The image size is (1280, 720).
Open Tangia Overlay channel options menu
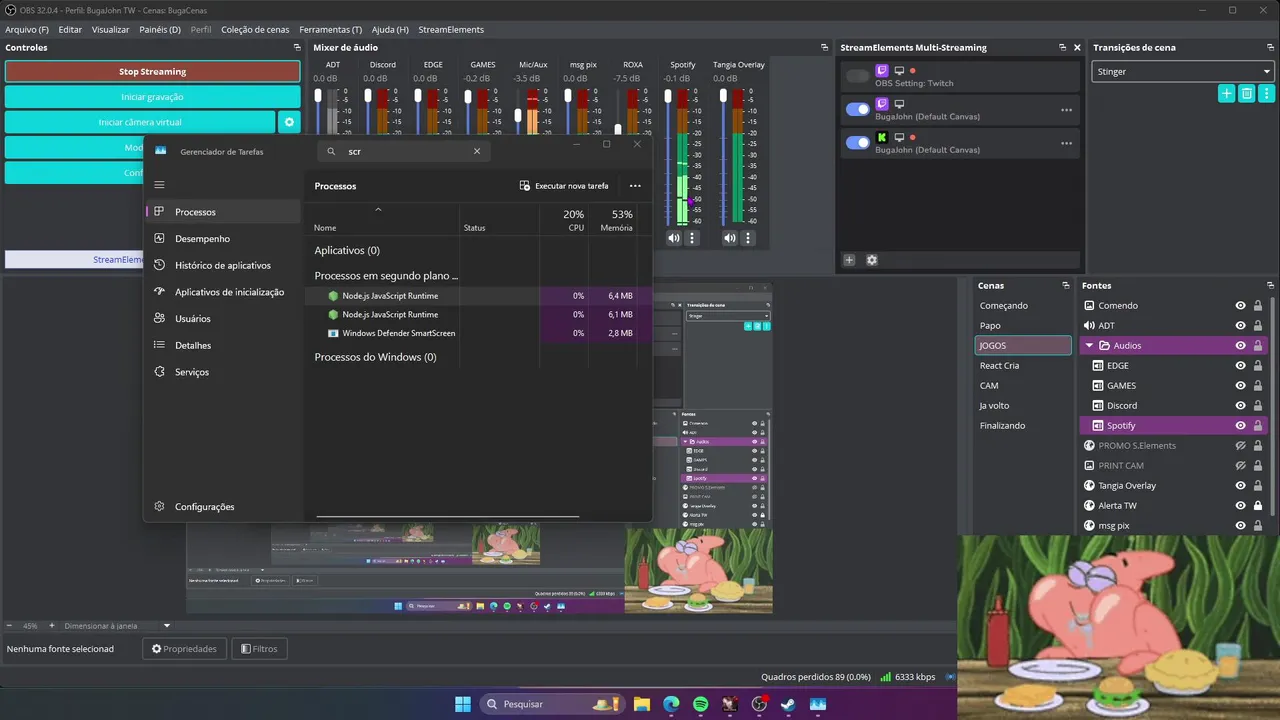coord(748,238)
